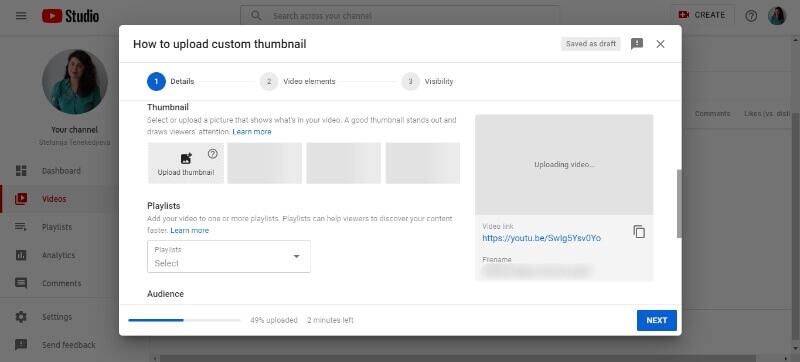
Task: Click the YouTube Studio logo
Action: point(70,16)
